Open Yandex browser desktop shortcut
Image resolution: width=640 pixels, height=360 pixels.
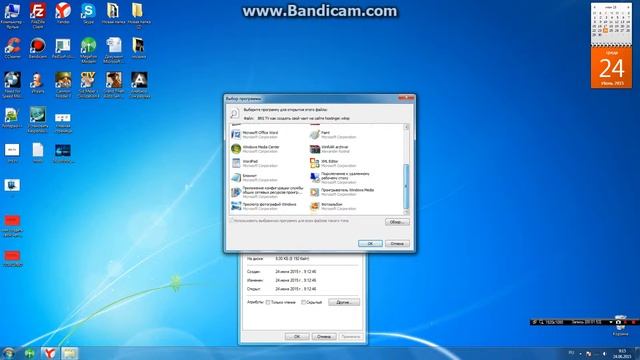click(63, 14)
